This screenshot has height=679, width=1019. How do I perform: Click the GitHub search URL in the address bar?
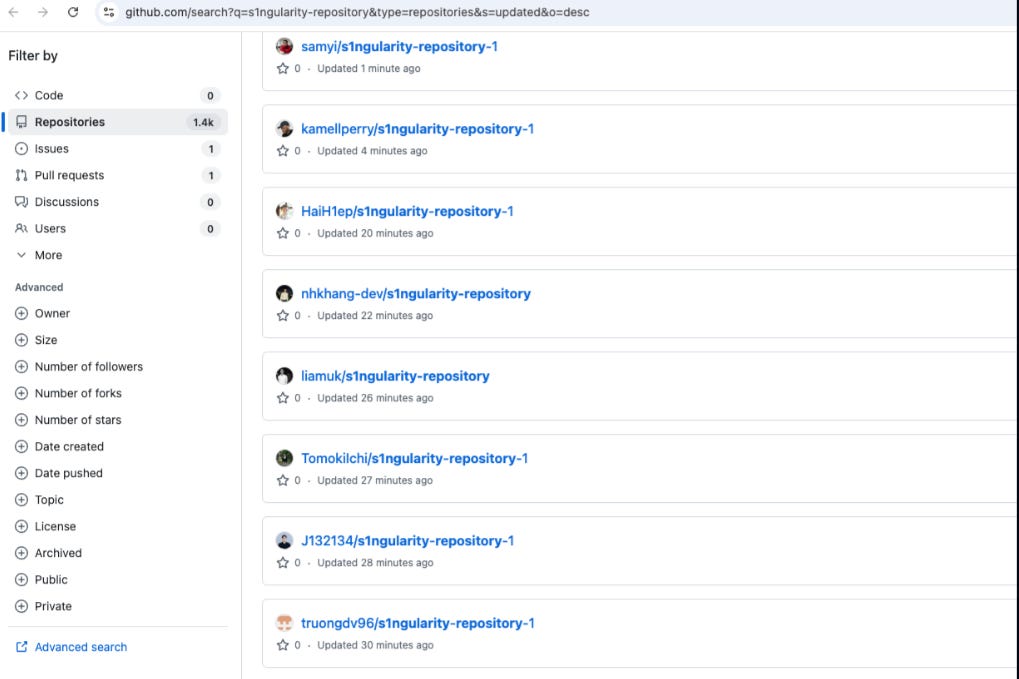(x=357, y=12)
